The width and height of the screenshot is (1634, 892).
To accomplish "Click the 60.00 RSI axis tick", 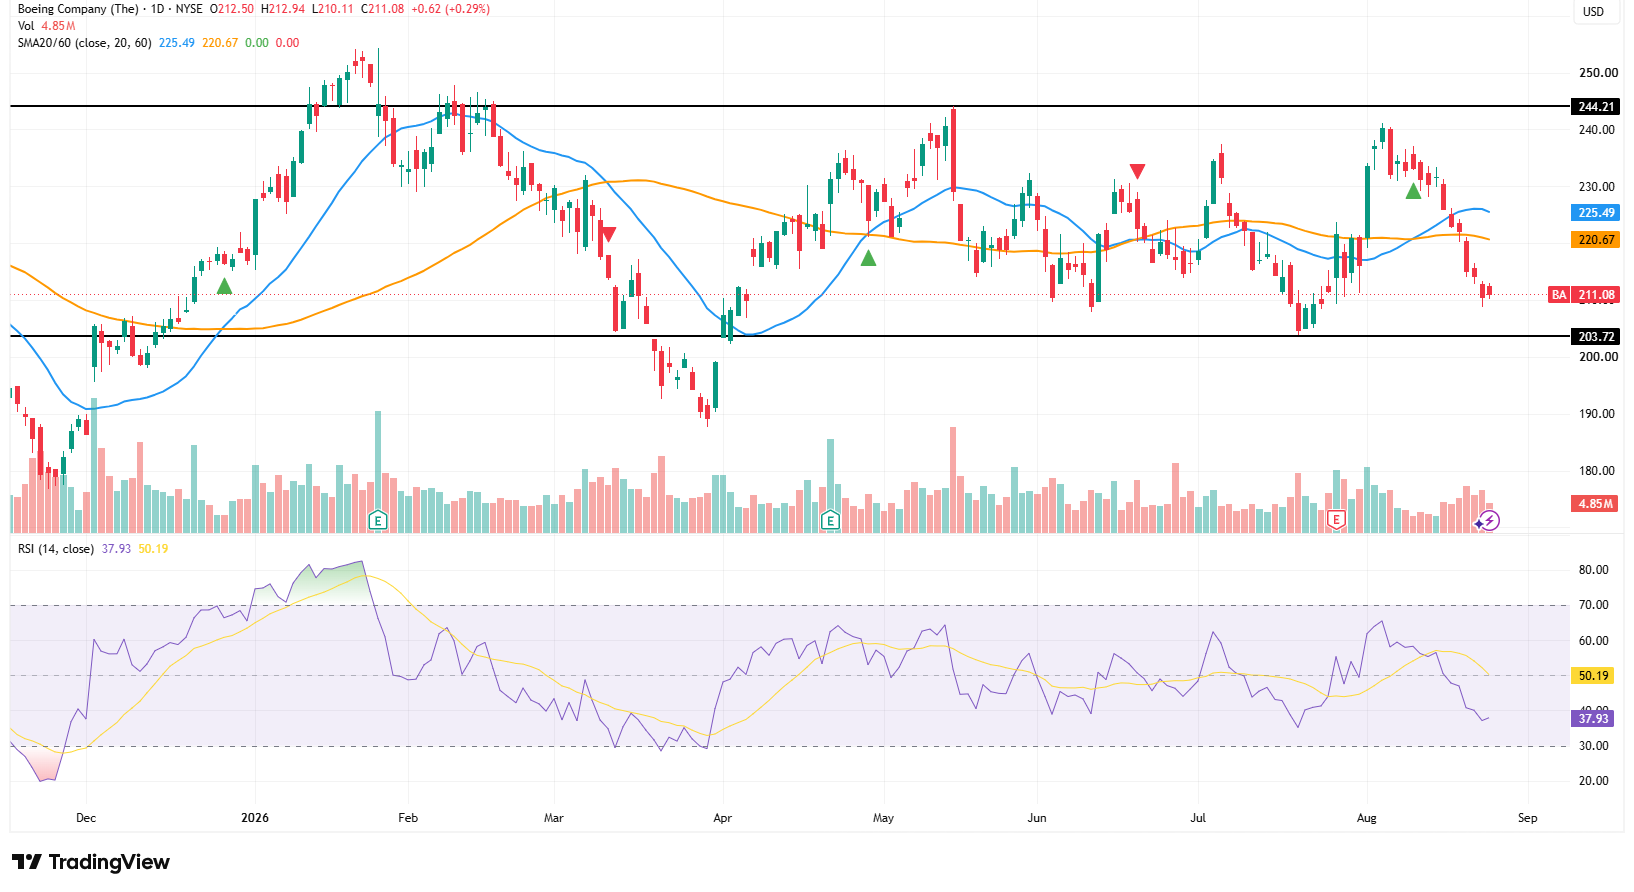I will pyautogui.click(x=1594, y=641).
